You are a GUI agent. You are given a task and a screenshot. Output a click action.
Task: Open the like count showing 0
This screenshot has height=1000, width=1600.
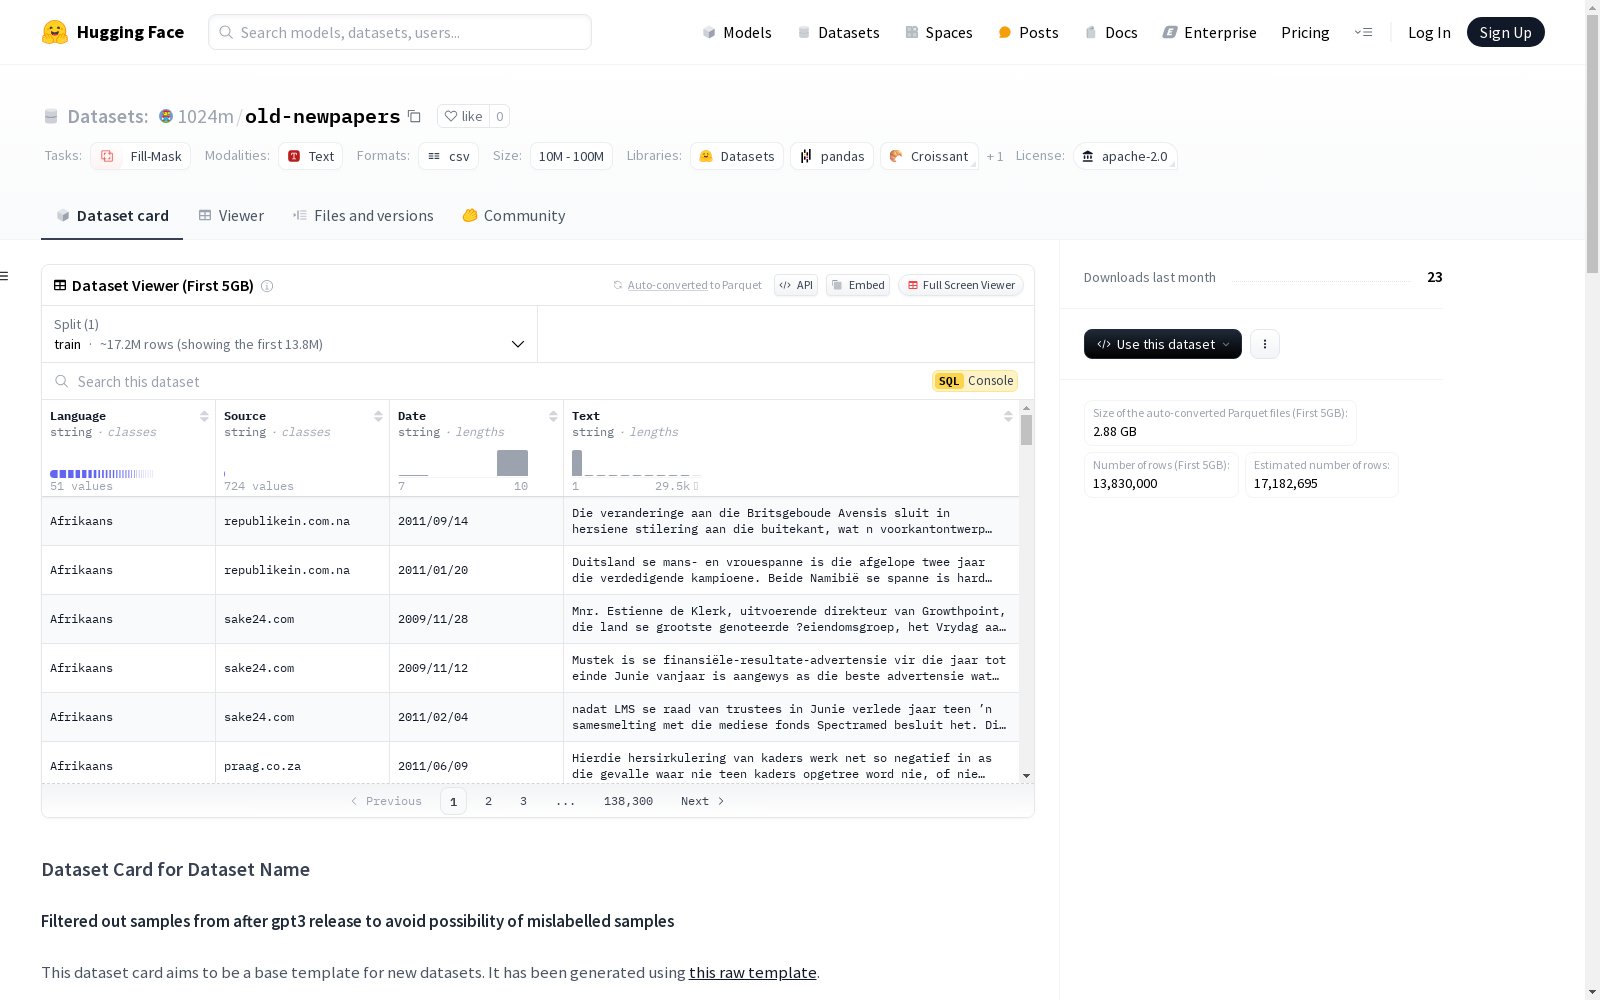pyautogui.click(x=500, y=116)
